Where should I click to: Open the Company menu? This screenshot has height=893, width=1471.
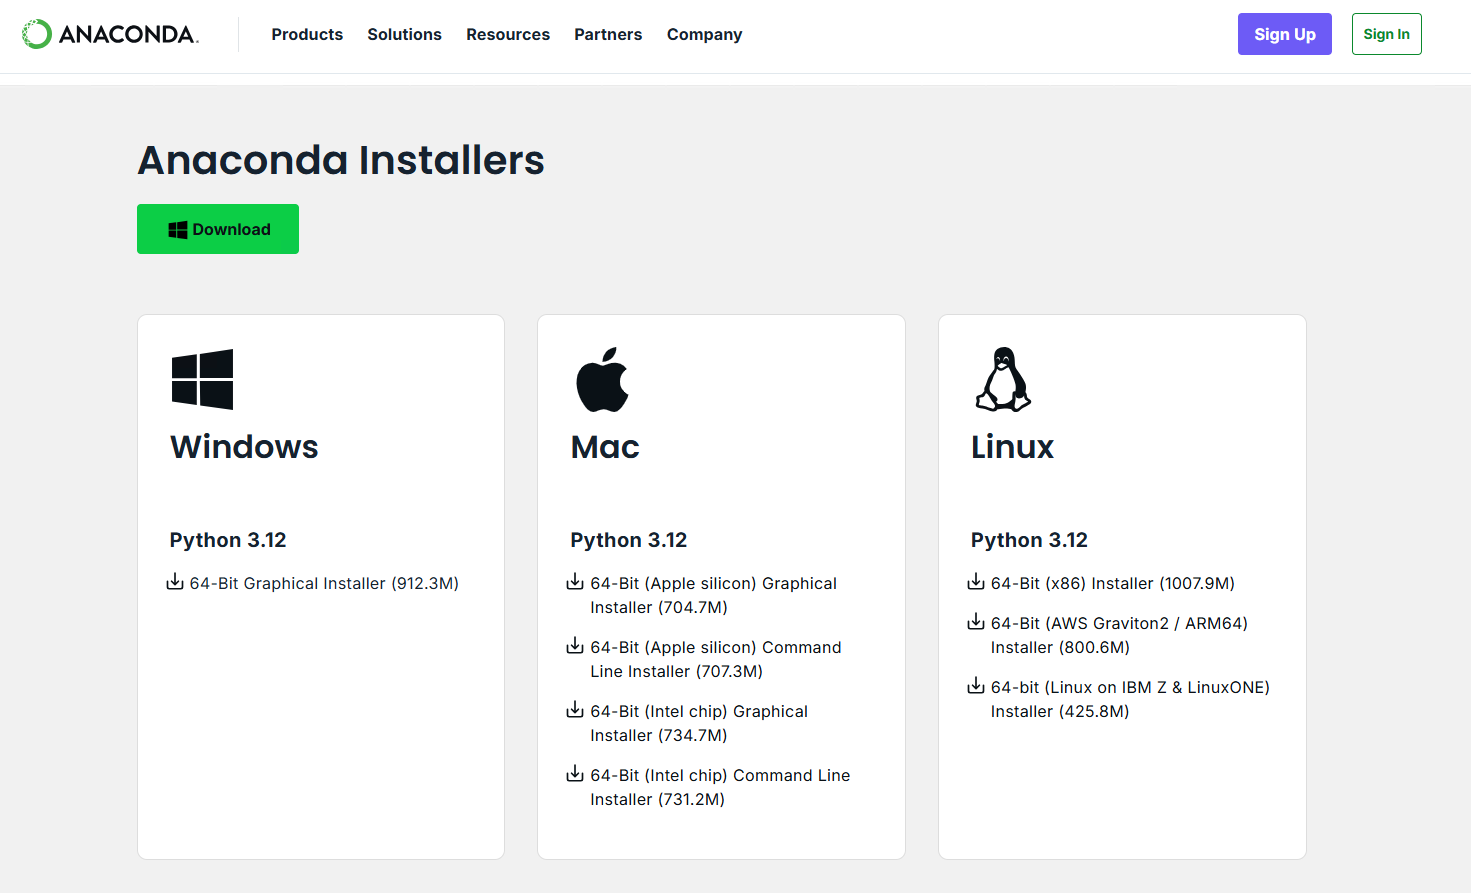[705, 34]
